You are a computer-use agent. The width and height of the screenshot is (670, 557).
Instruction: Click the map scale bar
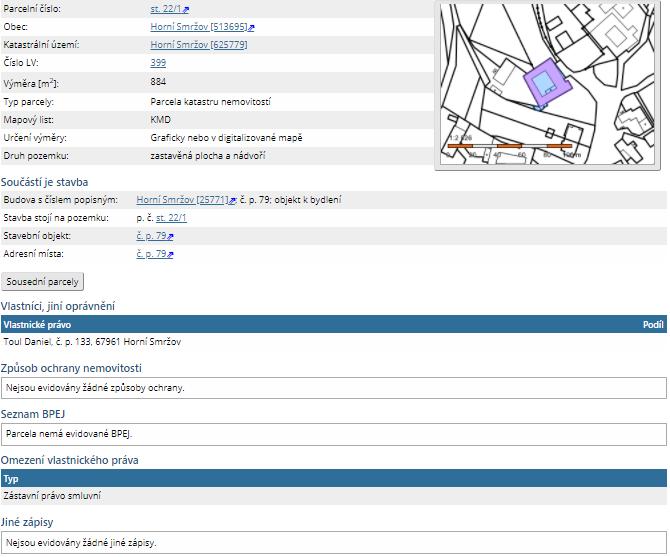[x=509, y=146]
